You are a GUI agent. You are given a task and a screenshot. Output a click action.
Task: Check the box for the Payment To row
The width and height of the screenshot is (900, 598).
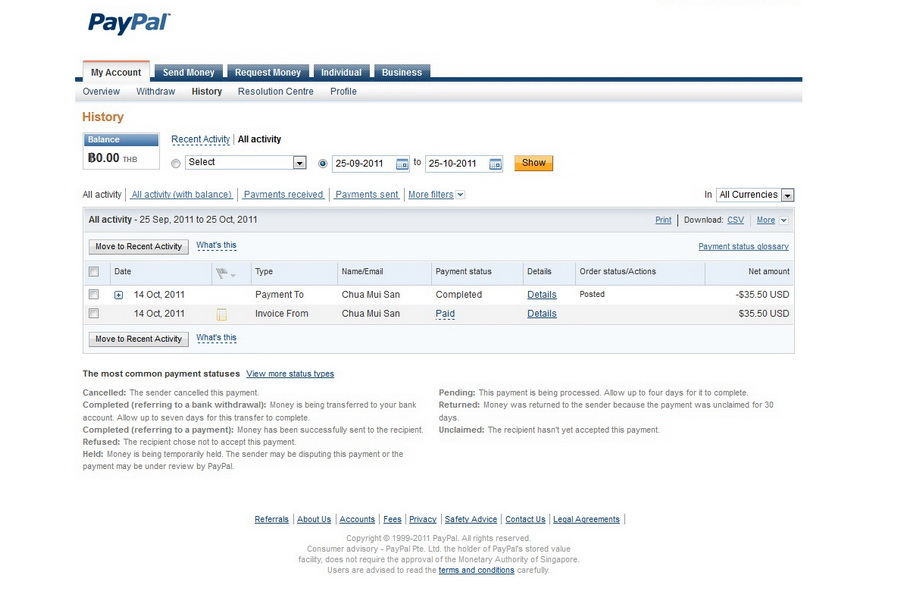(x=94, y=294)
